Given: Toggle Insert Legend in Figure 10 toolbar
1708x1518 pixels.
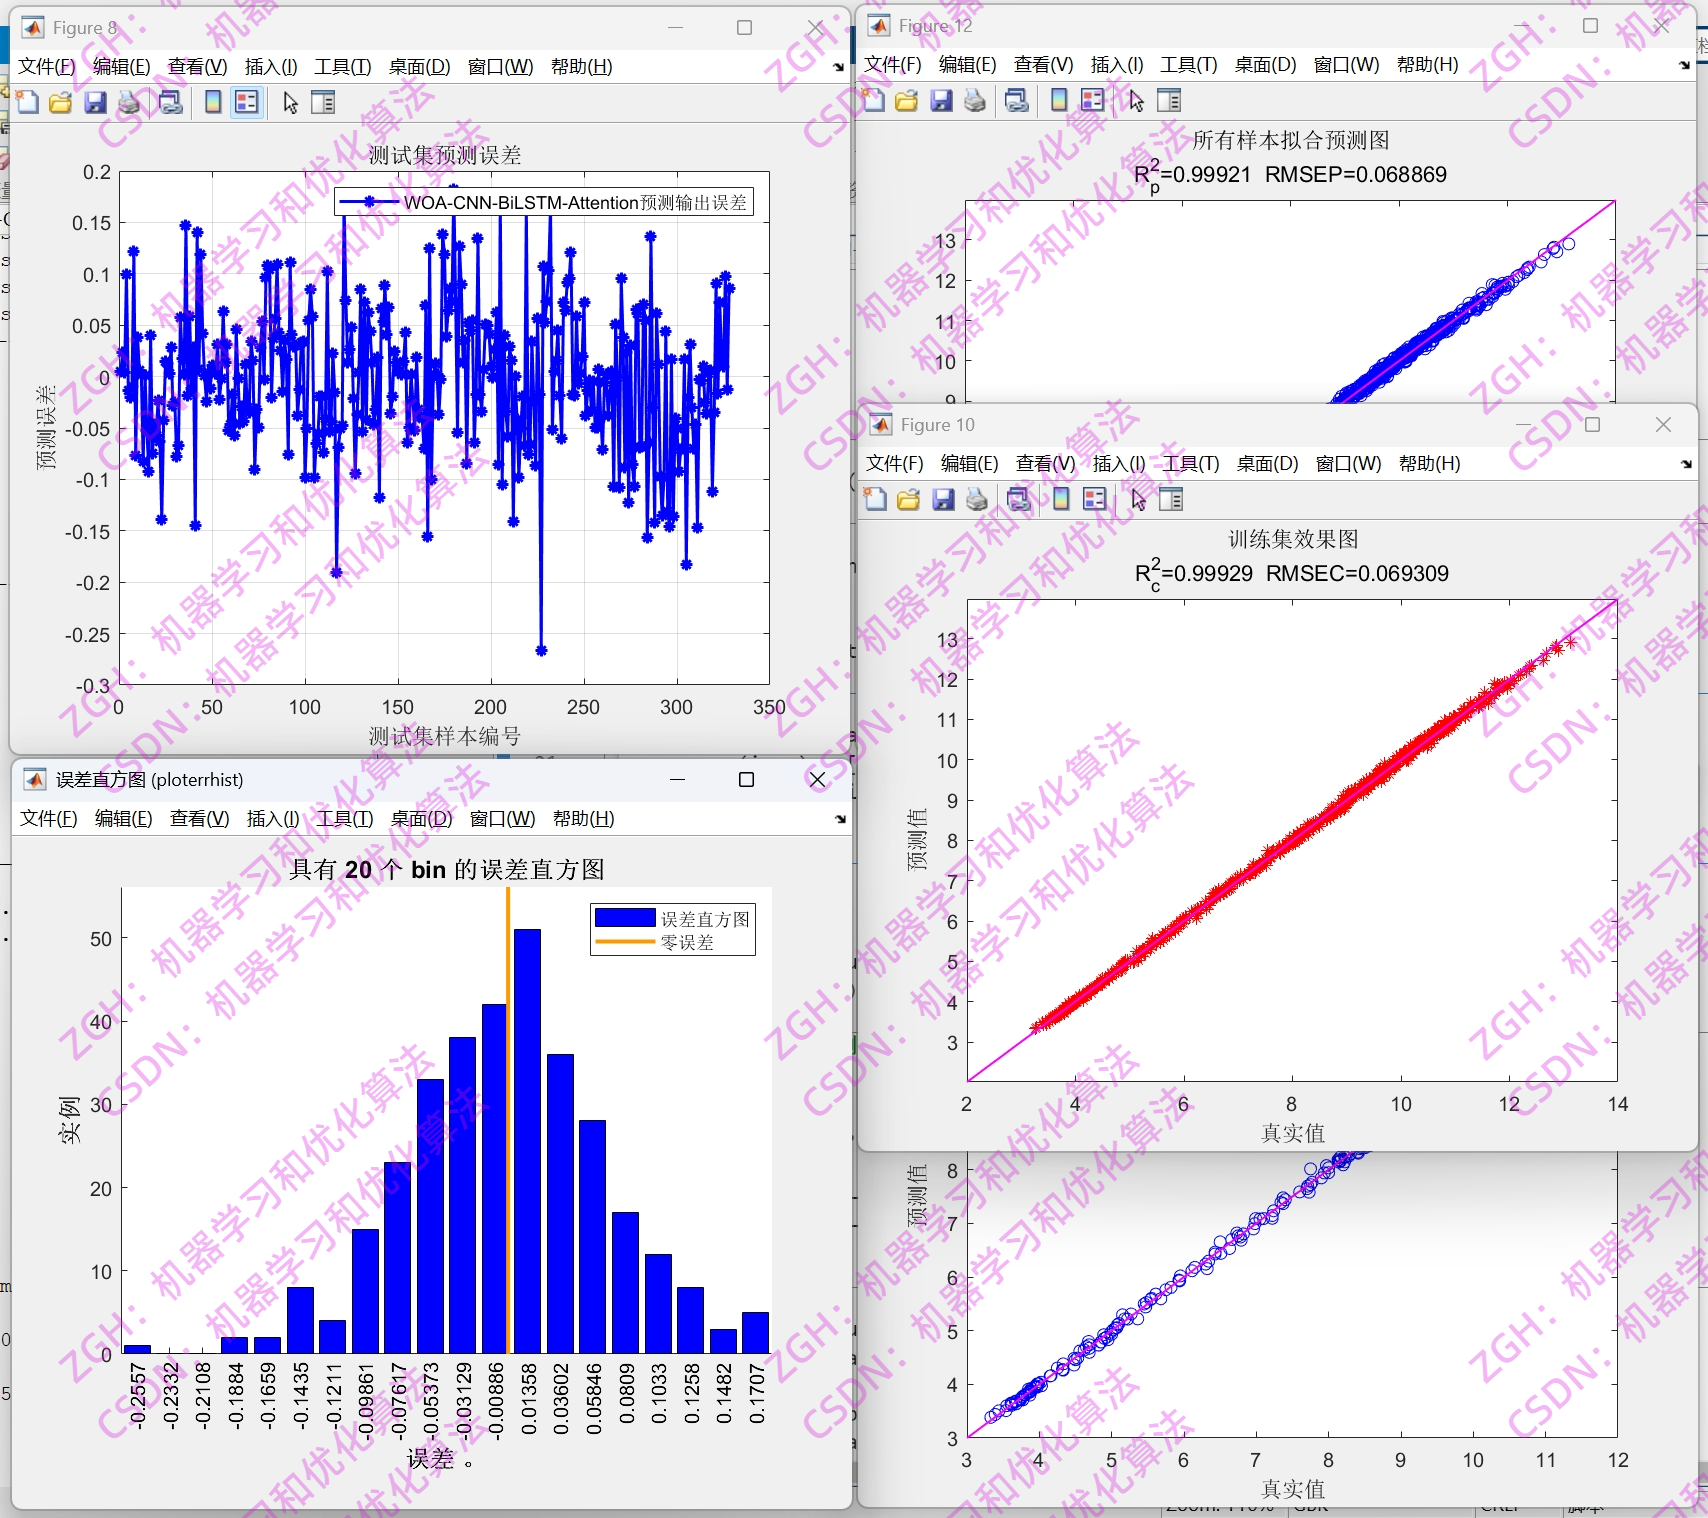Looking at the screenshot, I should click(1095, 499).
